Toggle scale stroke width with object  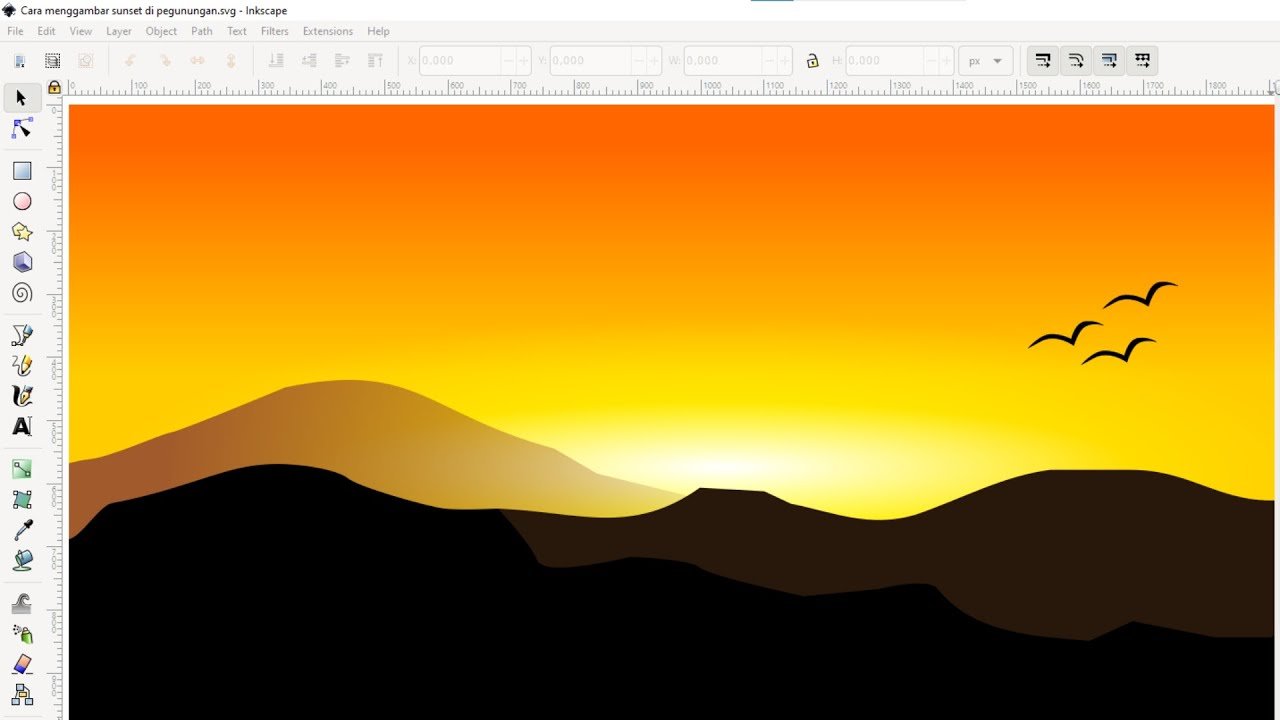[1042, 61]
